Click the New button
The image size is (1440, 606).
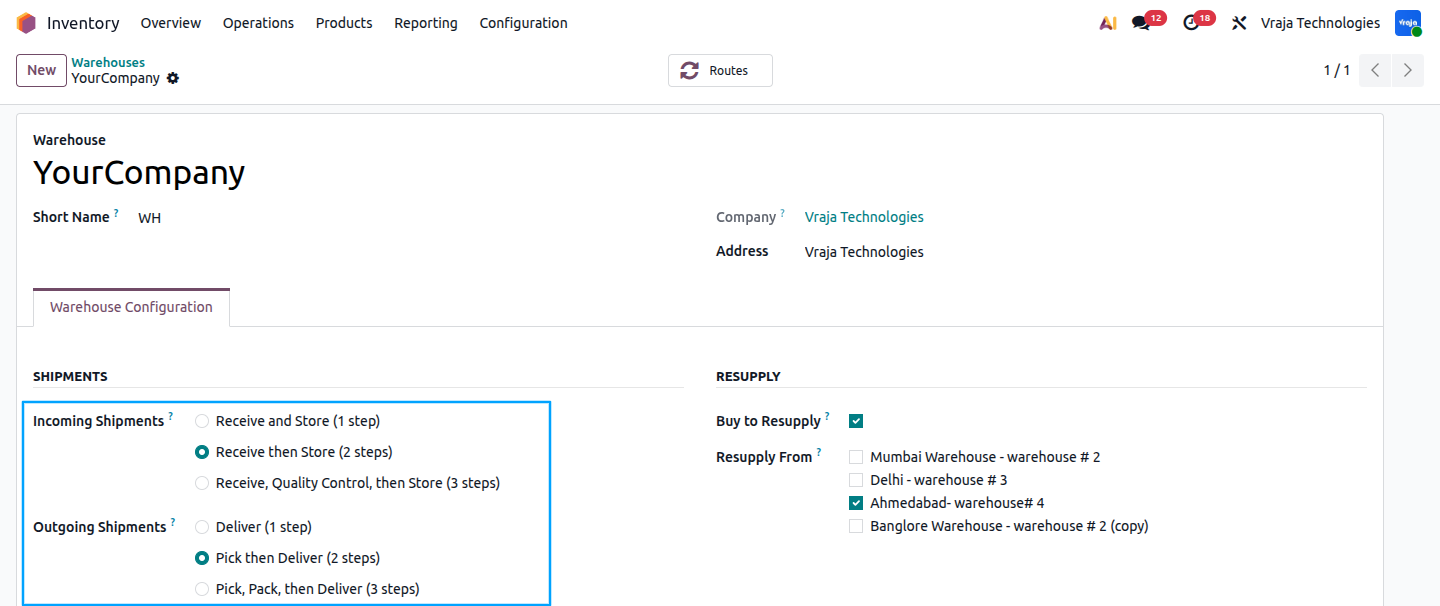(x=41, y=70)
